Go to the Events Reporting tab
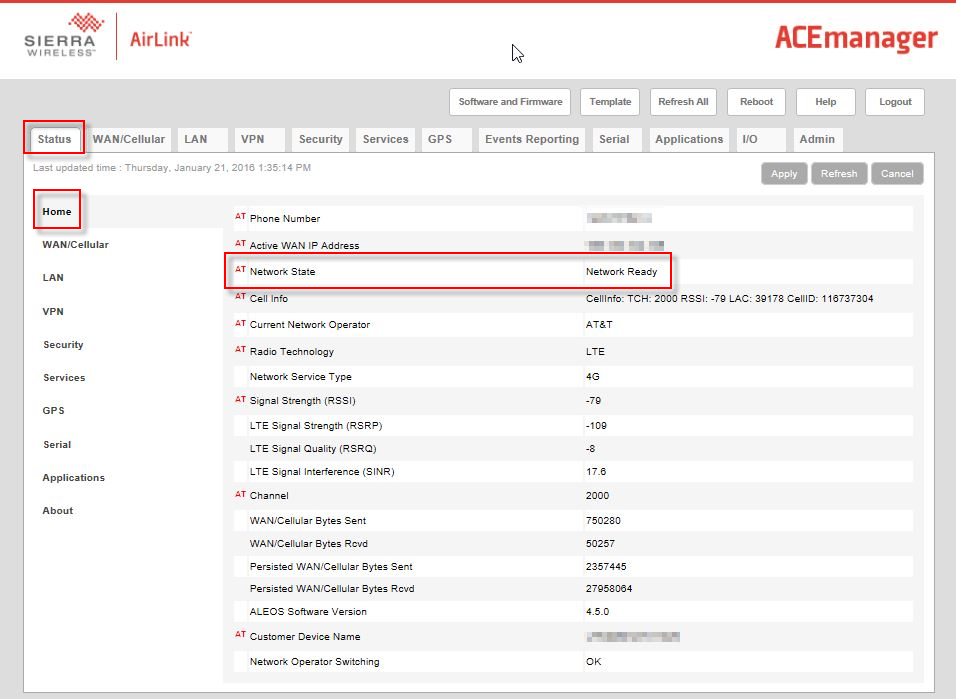This screenshot has height=699, width=956. pyautogui.click(x=531, y=139)
